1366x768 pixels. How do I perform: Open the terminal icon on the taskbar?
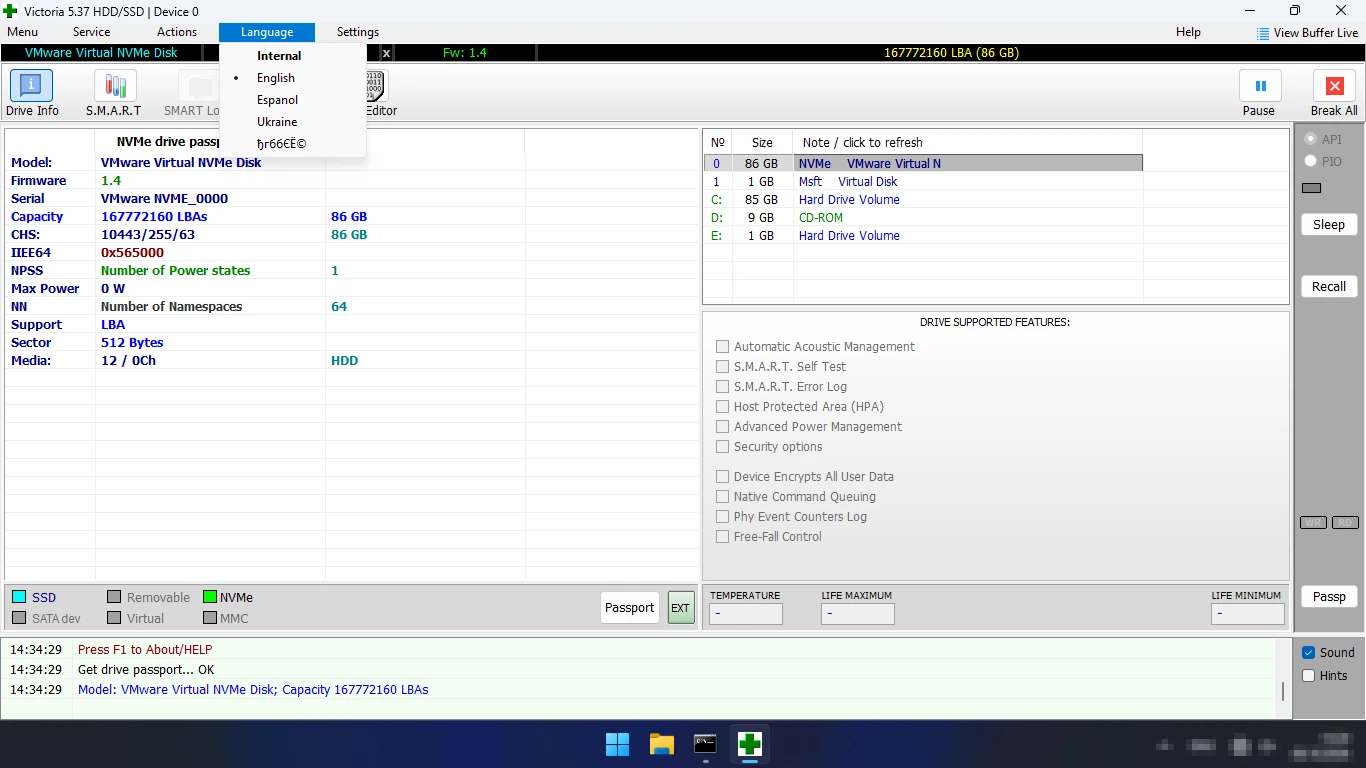[706, 744]
